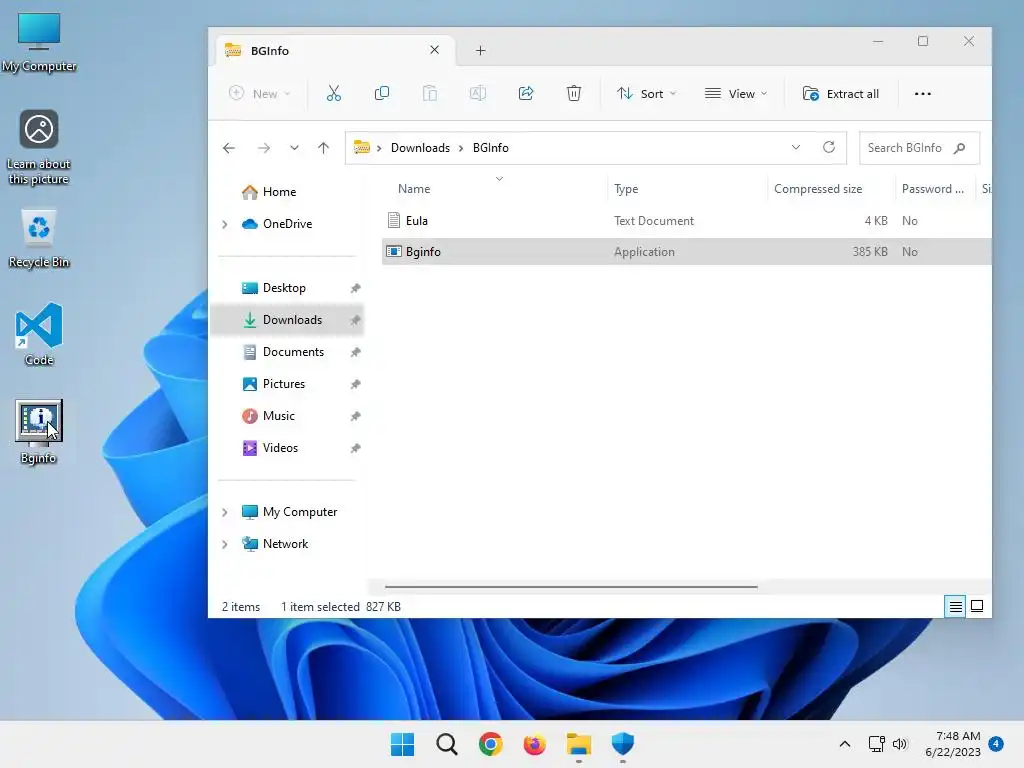Refresh the BGInfo folder view

coord(829,147)
